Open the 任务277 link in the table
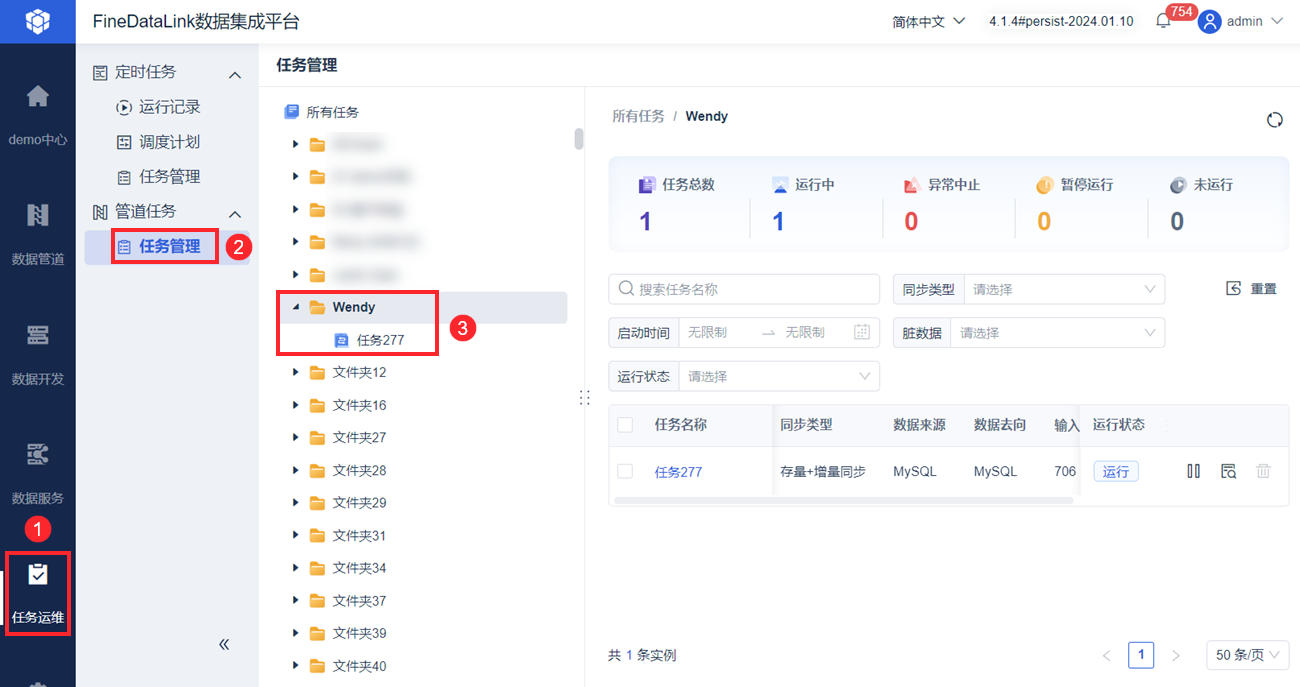The width and height of the screenshot is (1300, 687). pyautogui.click(x=678, y=472)
